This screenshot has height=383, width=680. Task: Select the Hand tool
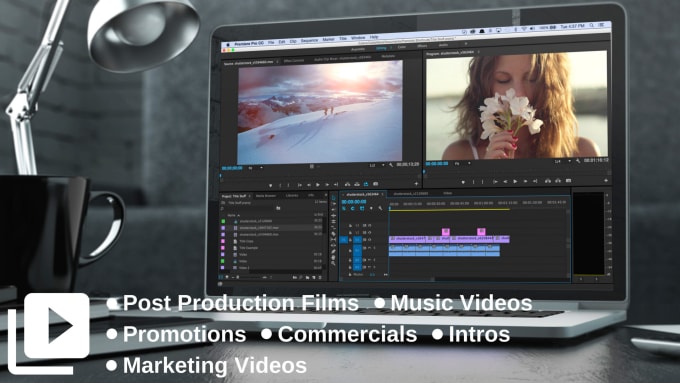[x=333, y=258]
